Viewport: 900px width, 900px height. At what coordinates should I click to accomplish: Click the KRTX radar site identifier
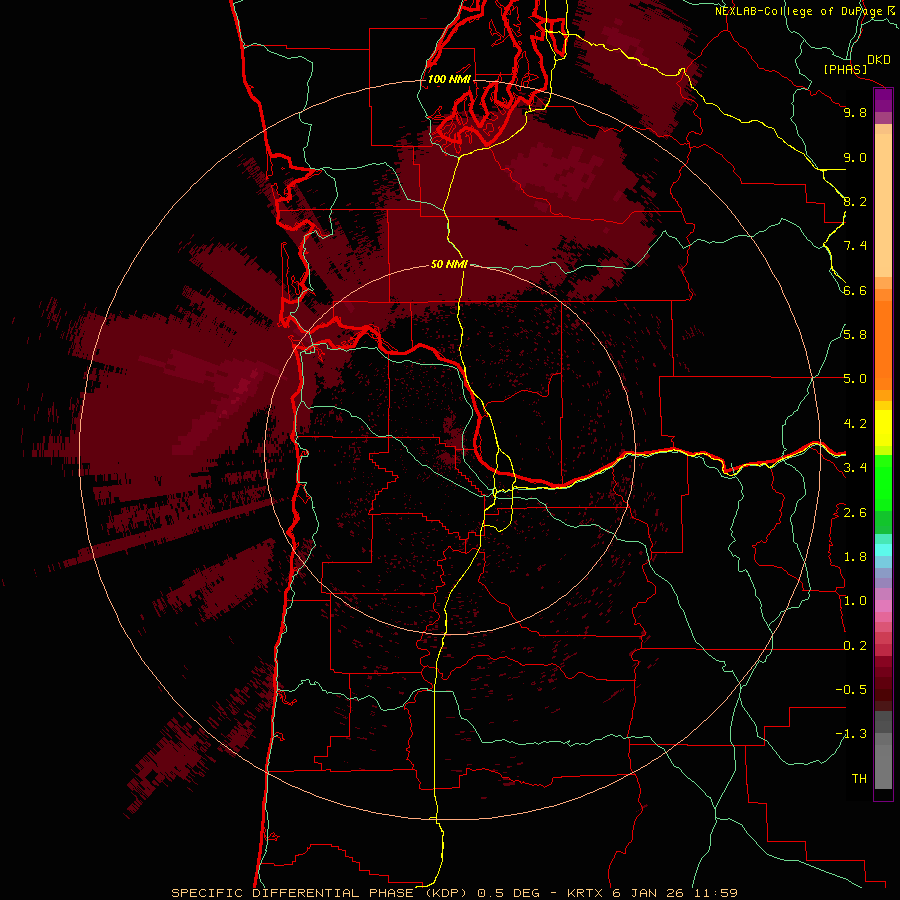point(587,893)
